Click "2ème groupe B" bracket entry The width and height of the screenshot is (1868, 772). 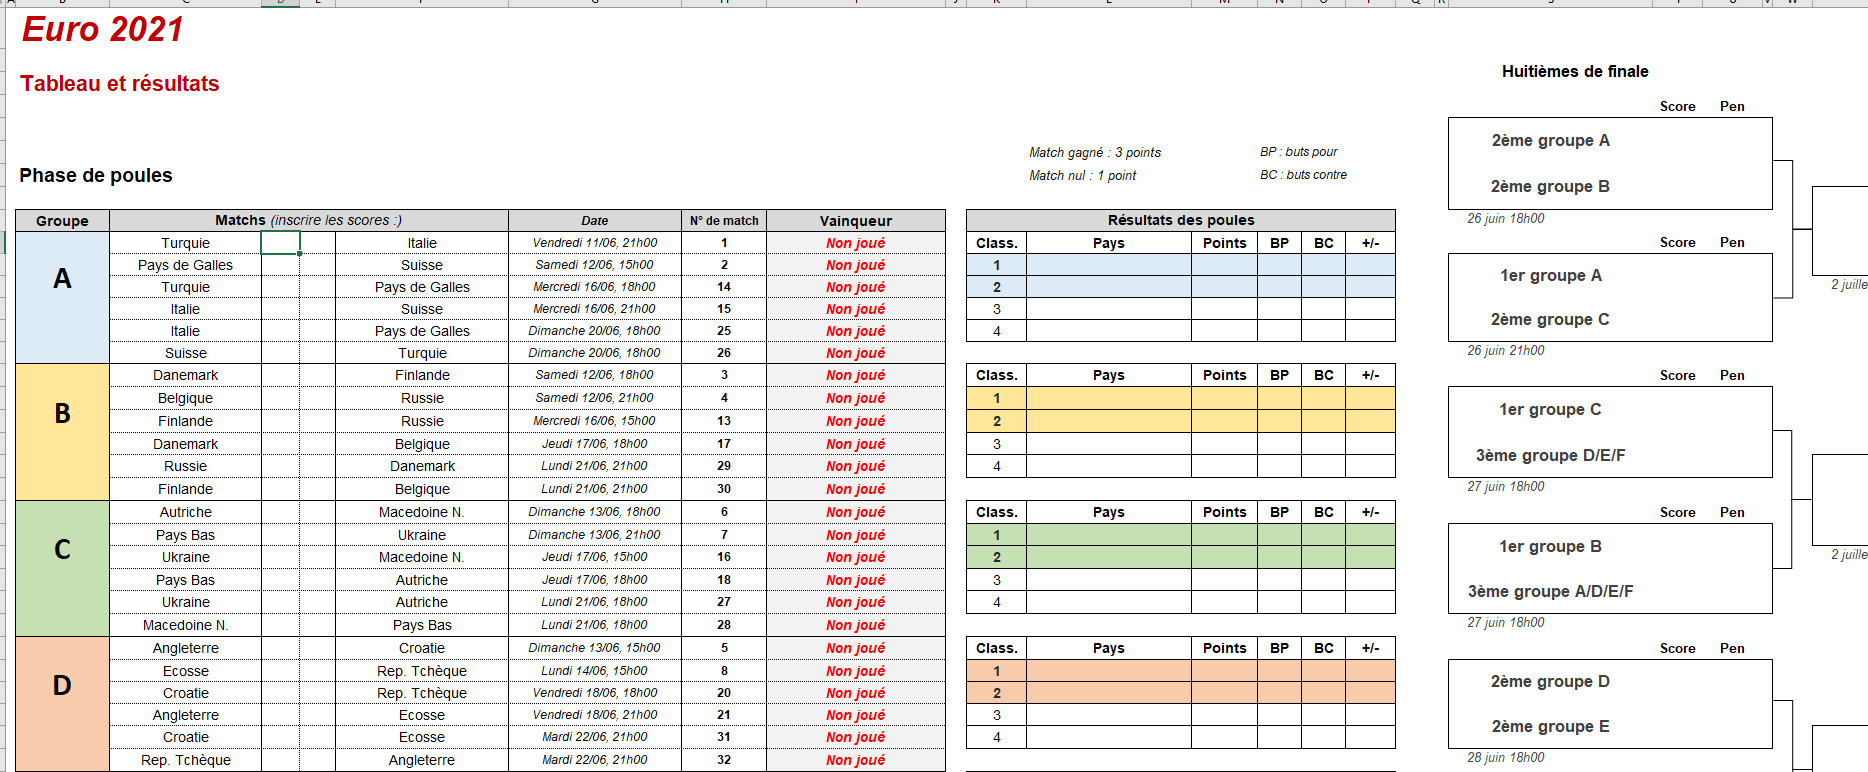coord(1550,186)
